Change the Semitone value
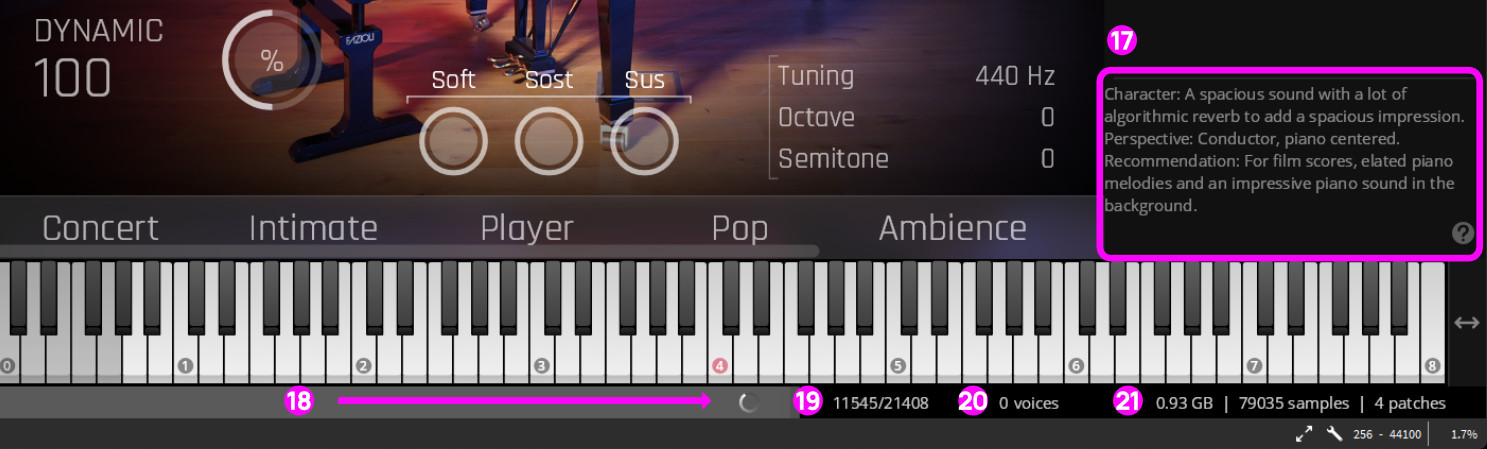This screenshot has height=449, width=1487. click(1047, 159)
